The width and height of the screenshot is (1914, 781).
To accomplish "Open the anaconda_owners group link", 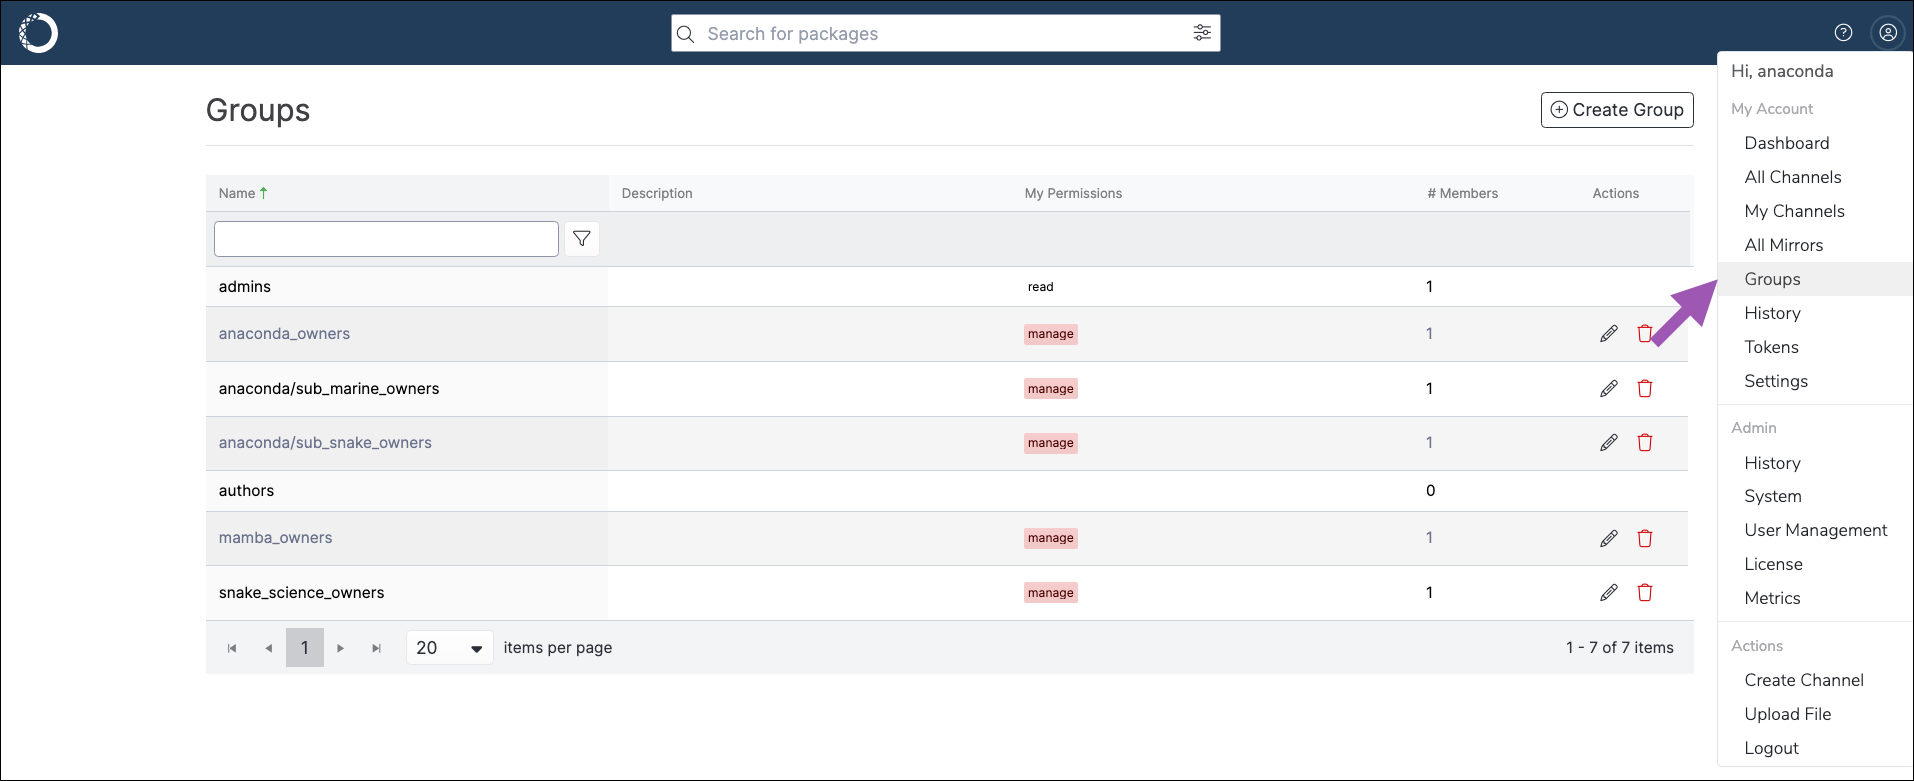I will pyautogui.click(x=284, y=334).
